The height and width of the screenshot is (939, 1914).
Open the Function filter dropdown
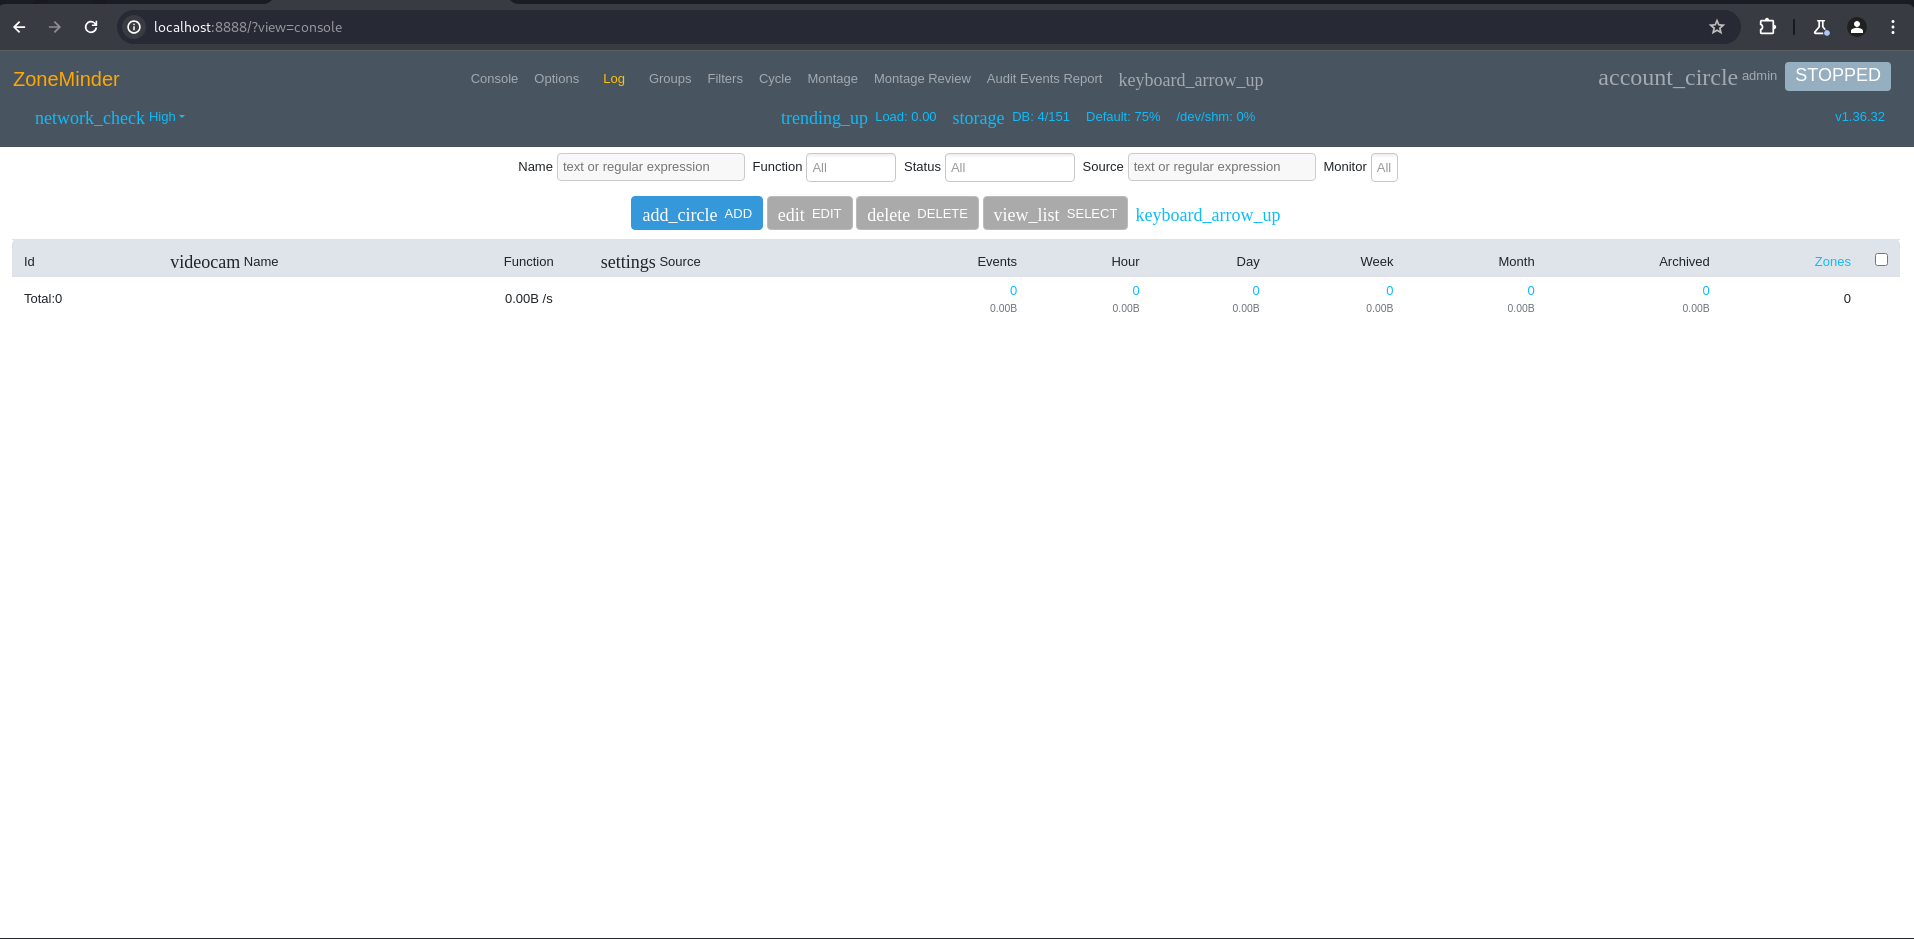850,167
